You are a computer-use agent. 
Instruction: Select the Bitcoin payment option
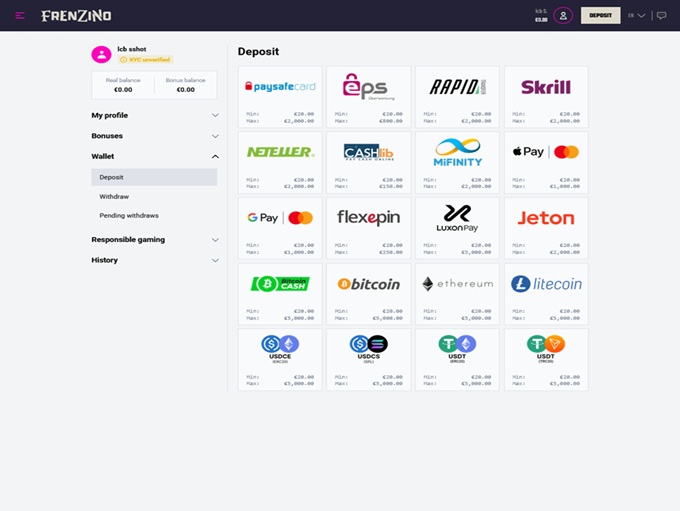click(x=369, y=284)
